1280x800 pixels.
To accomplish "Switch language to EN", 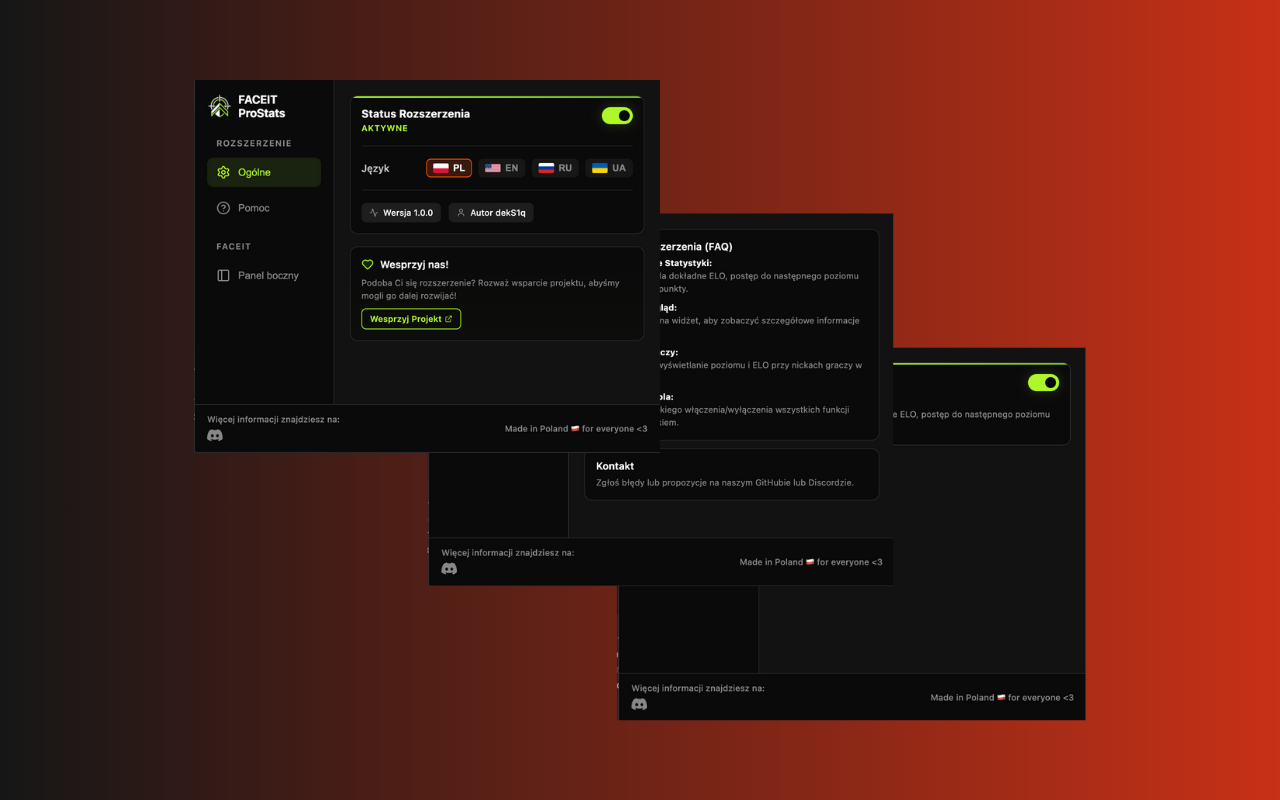I will (x=501, y=167).
